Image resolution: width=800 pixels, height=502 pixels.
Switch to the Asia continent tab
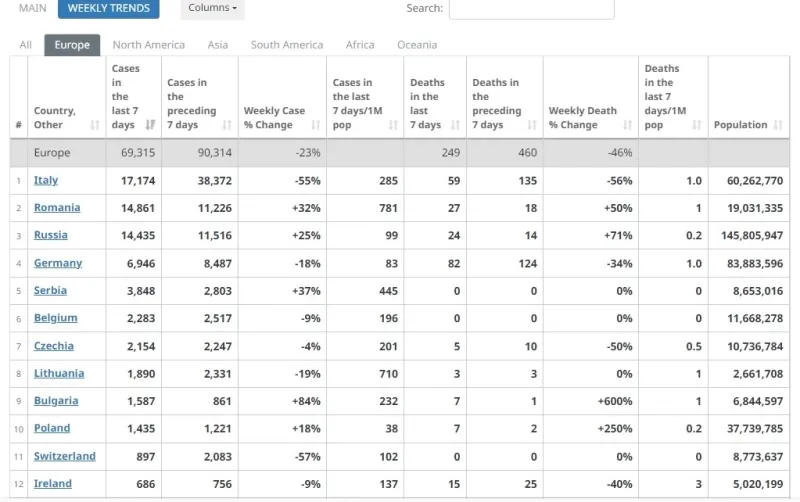tap(218, 45)
